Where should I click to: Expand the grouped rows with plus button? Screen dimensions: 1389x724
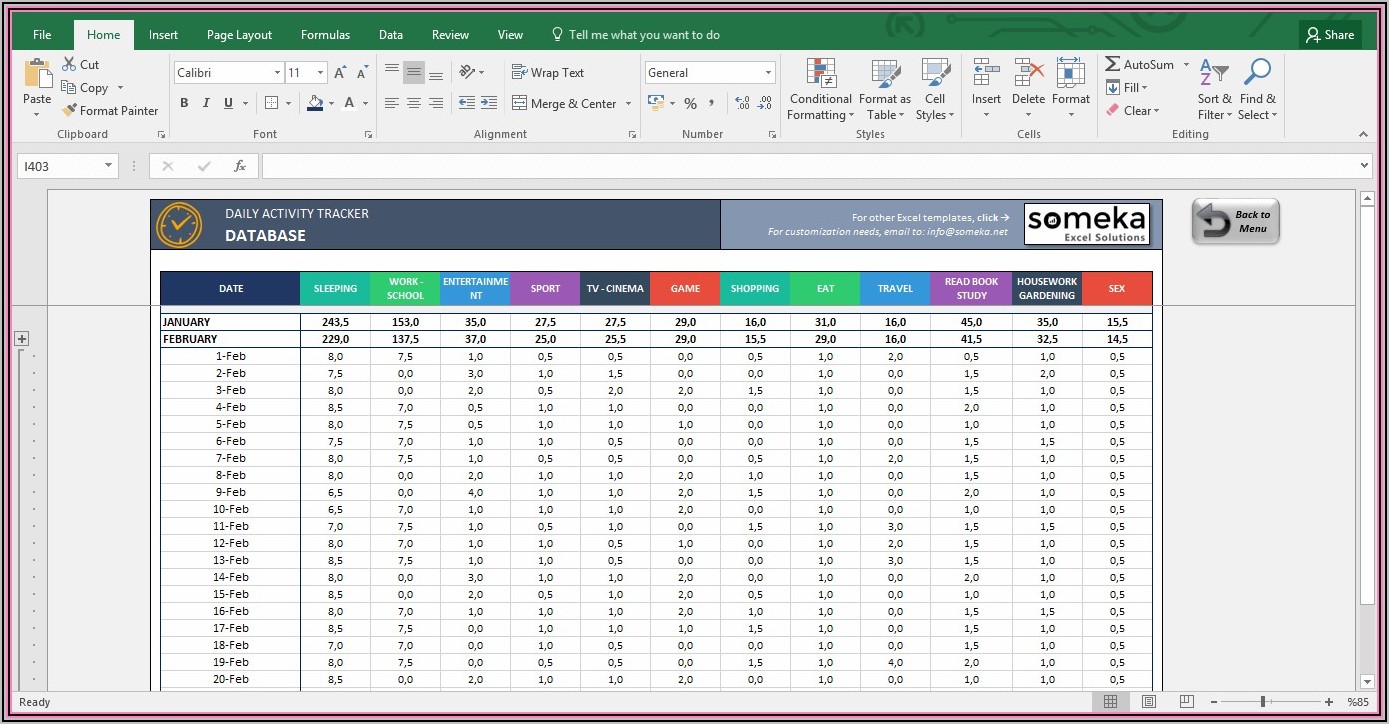tap(21, 339)
